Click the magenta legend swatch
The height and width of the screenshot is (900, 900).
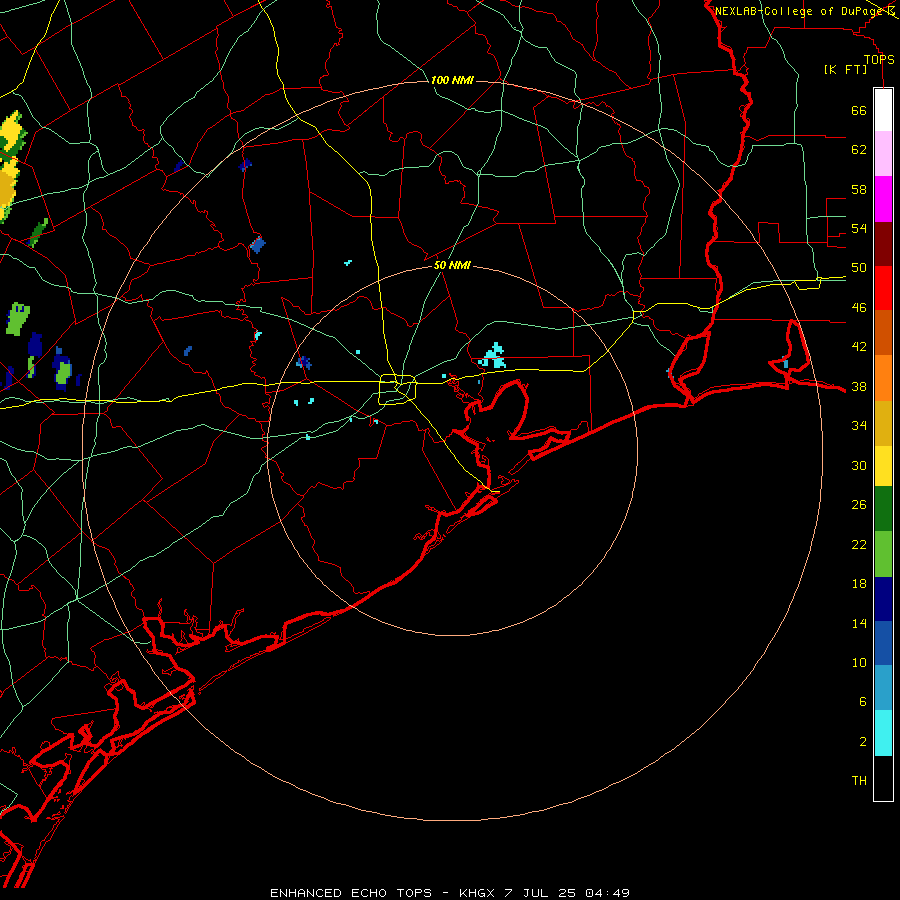tap(883, 199)
